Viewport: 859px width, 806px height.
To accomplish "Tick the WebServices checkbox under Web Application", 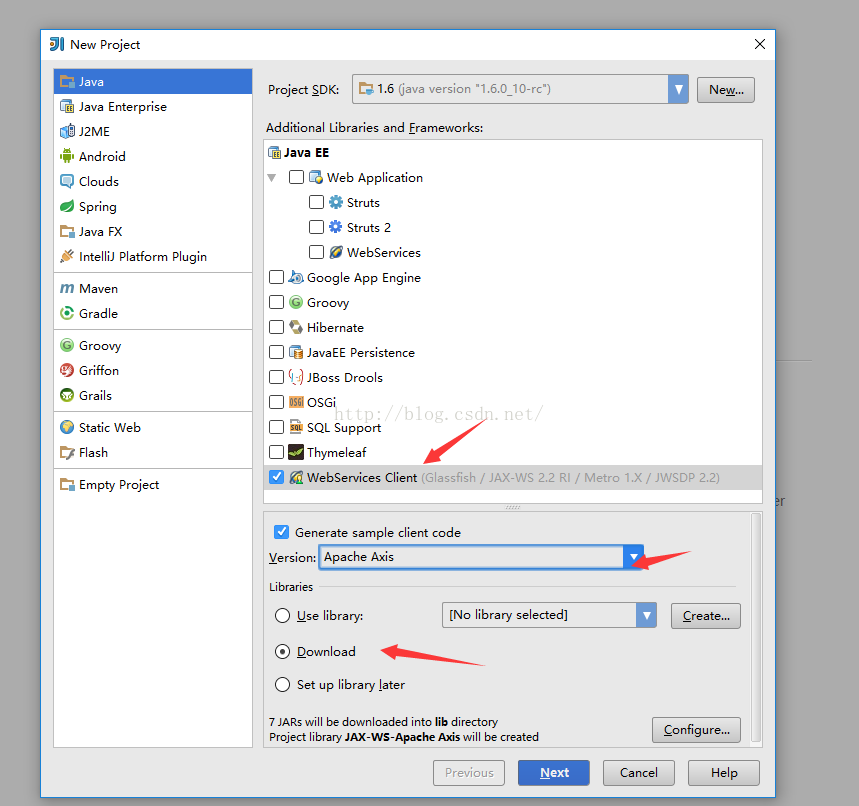I will [316, 252].
